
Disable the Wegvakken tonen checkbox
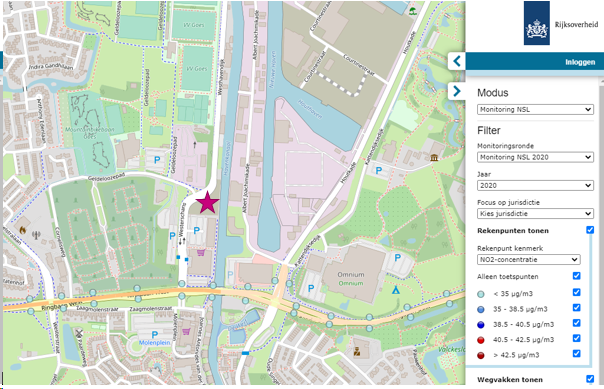click(x=590, y=379)
